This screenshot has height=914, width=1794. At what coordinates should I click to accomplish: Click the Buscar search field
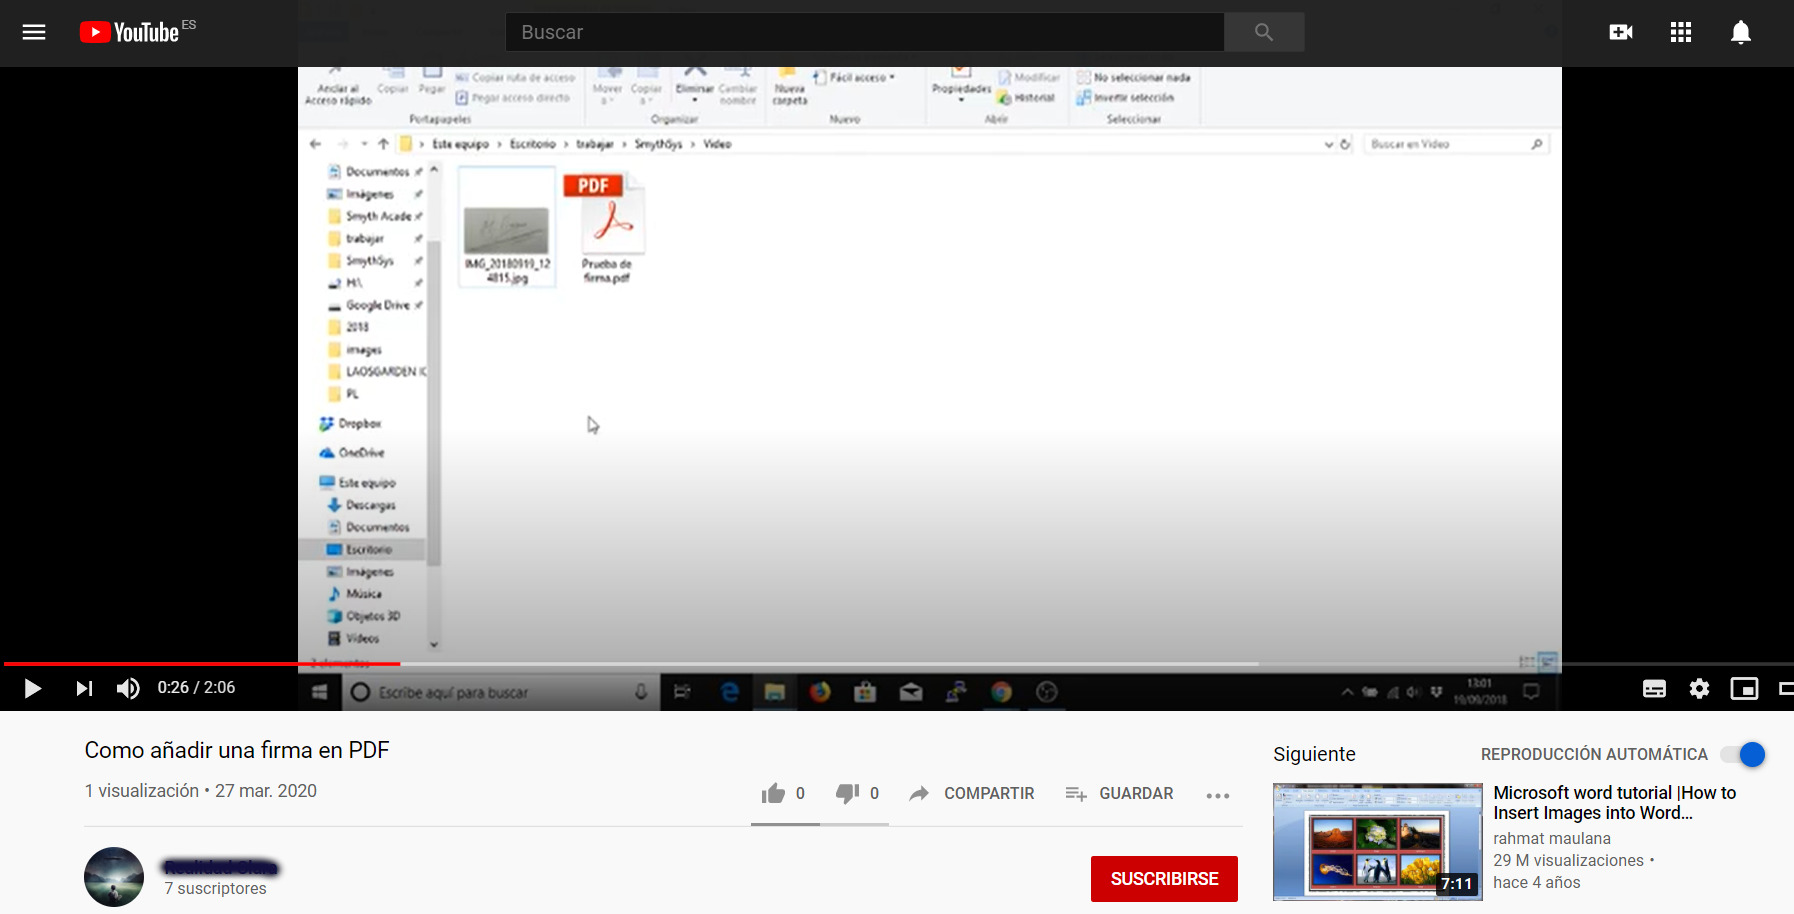coord(864,32)
